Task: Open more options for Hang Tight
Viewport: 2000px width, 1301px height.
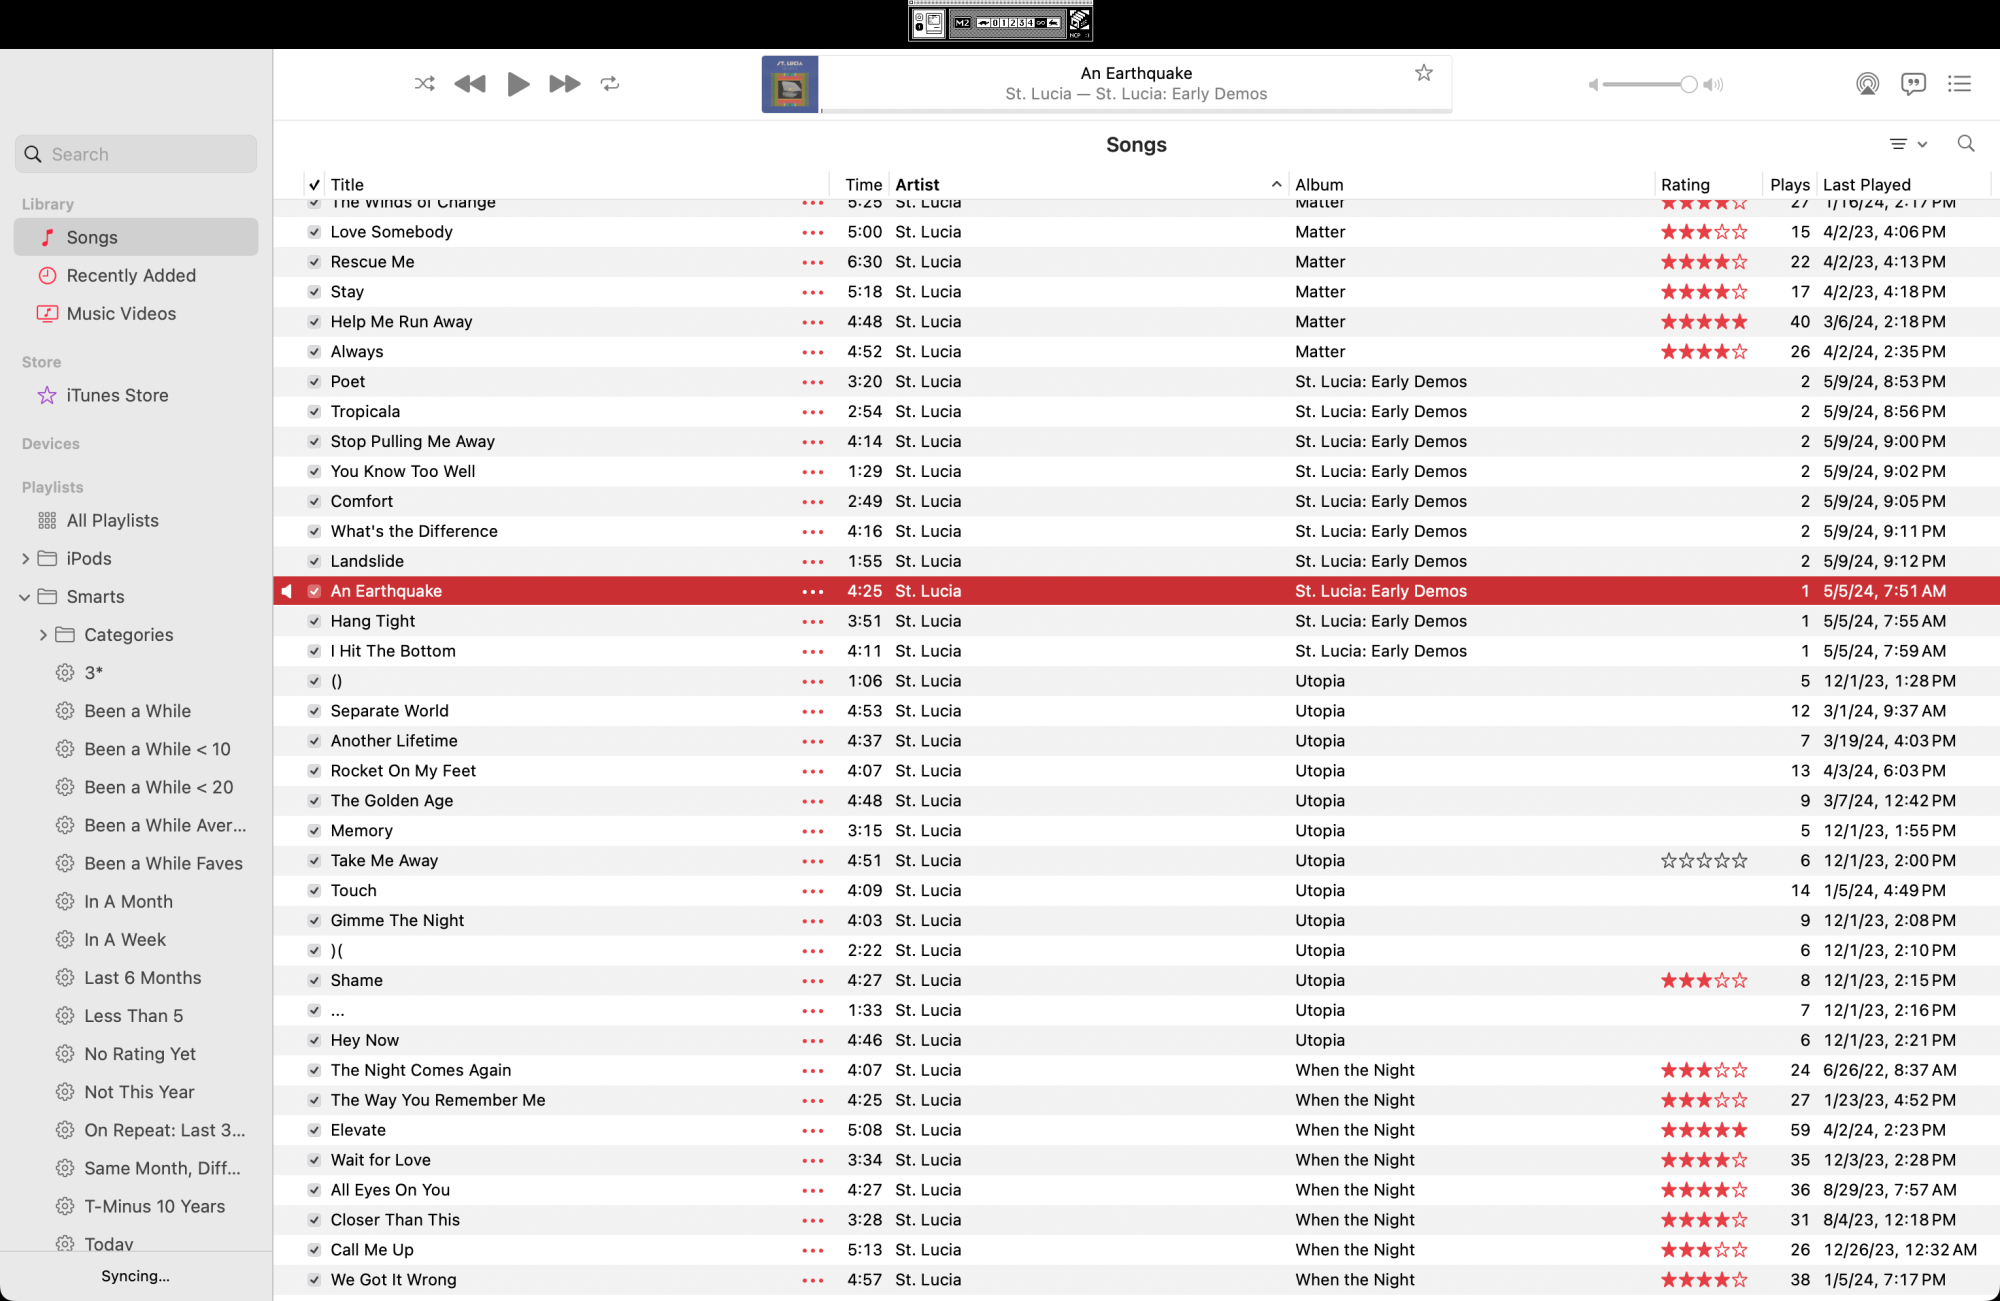Action: [x=813, y=622]
